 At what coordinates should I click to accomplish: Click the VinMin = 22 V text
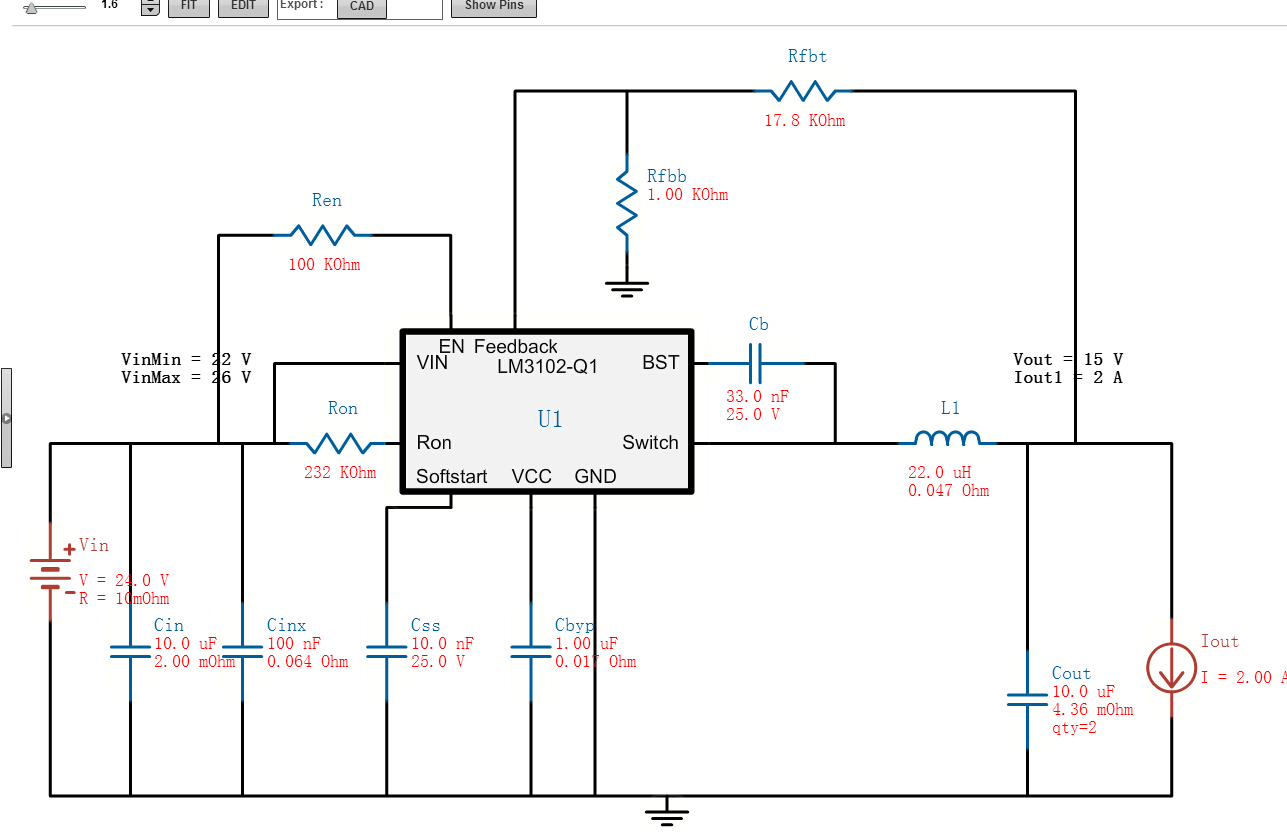click(186, 359)
